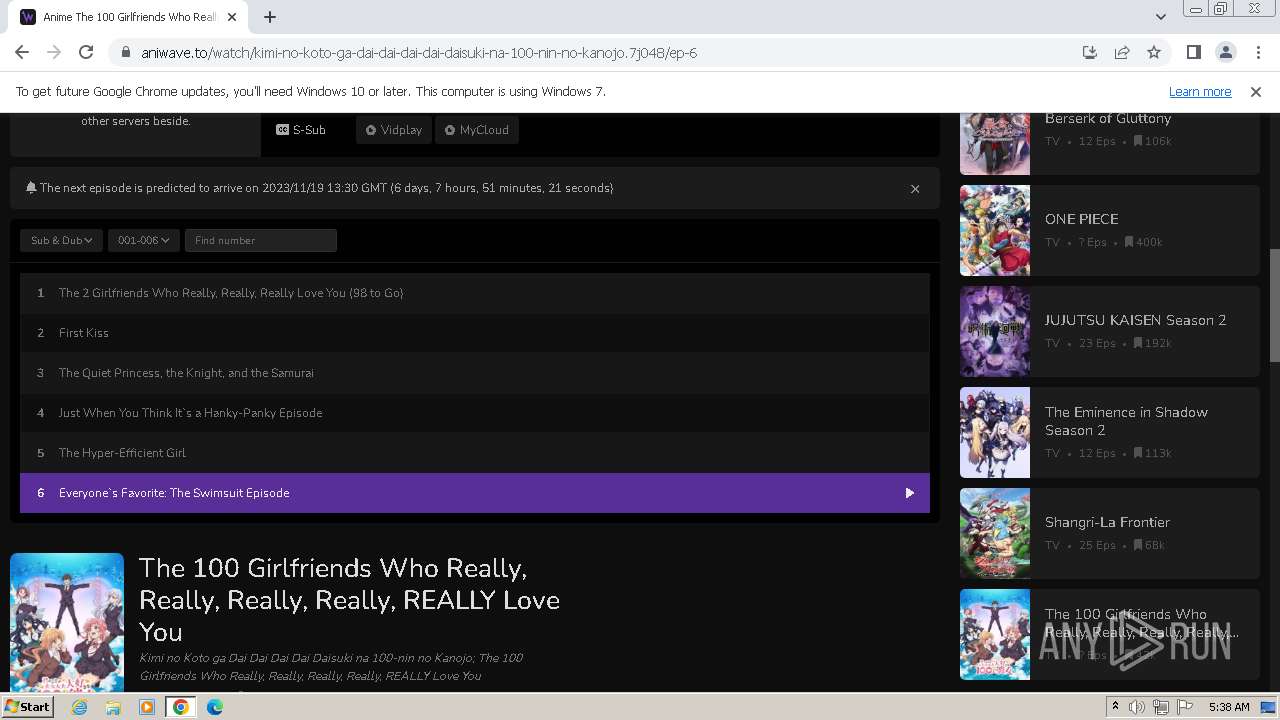Click play icon on episode 6 row
This screenshot has width=1280, height=720.
pyautogui.click(x=909, y=493)
